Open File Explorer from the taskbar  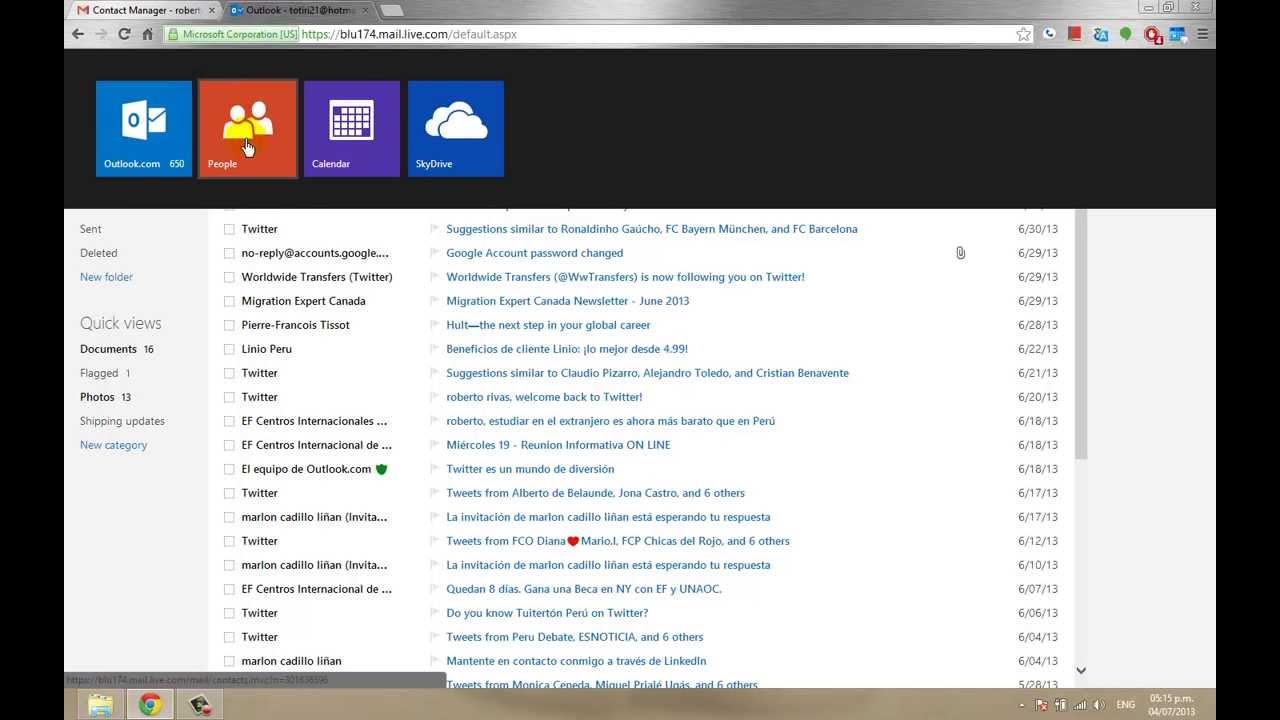pos(100,705)
